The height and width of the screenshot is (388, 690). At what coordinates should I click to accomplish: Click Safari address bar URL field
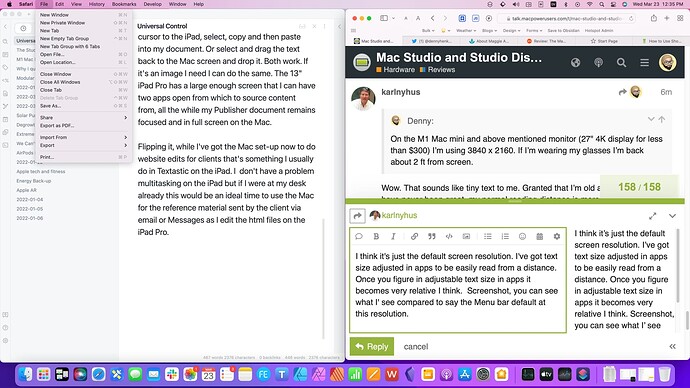click(566, 18)
